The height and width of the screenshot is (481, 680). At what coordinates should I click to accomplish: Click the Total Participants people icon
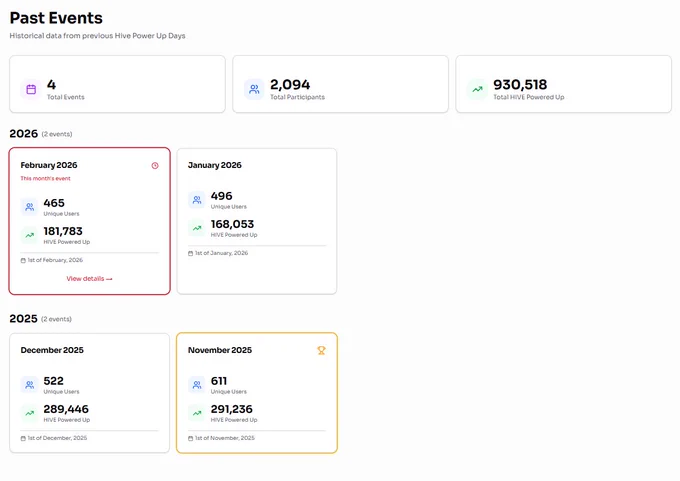point(254,89)
